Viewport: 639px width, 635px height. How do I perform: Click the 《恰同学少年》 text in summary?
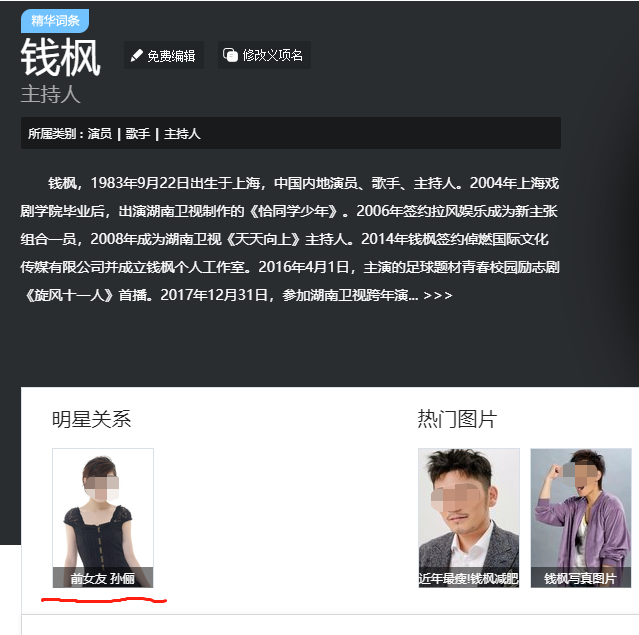[x=294, y=211]
